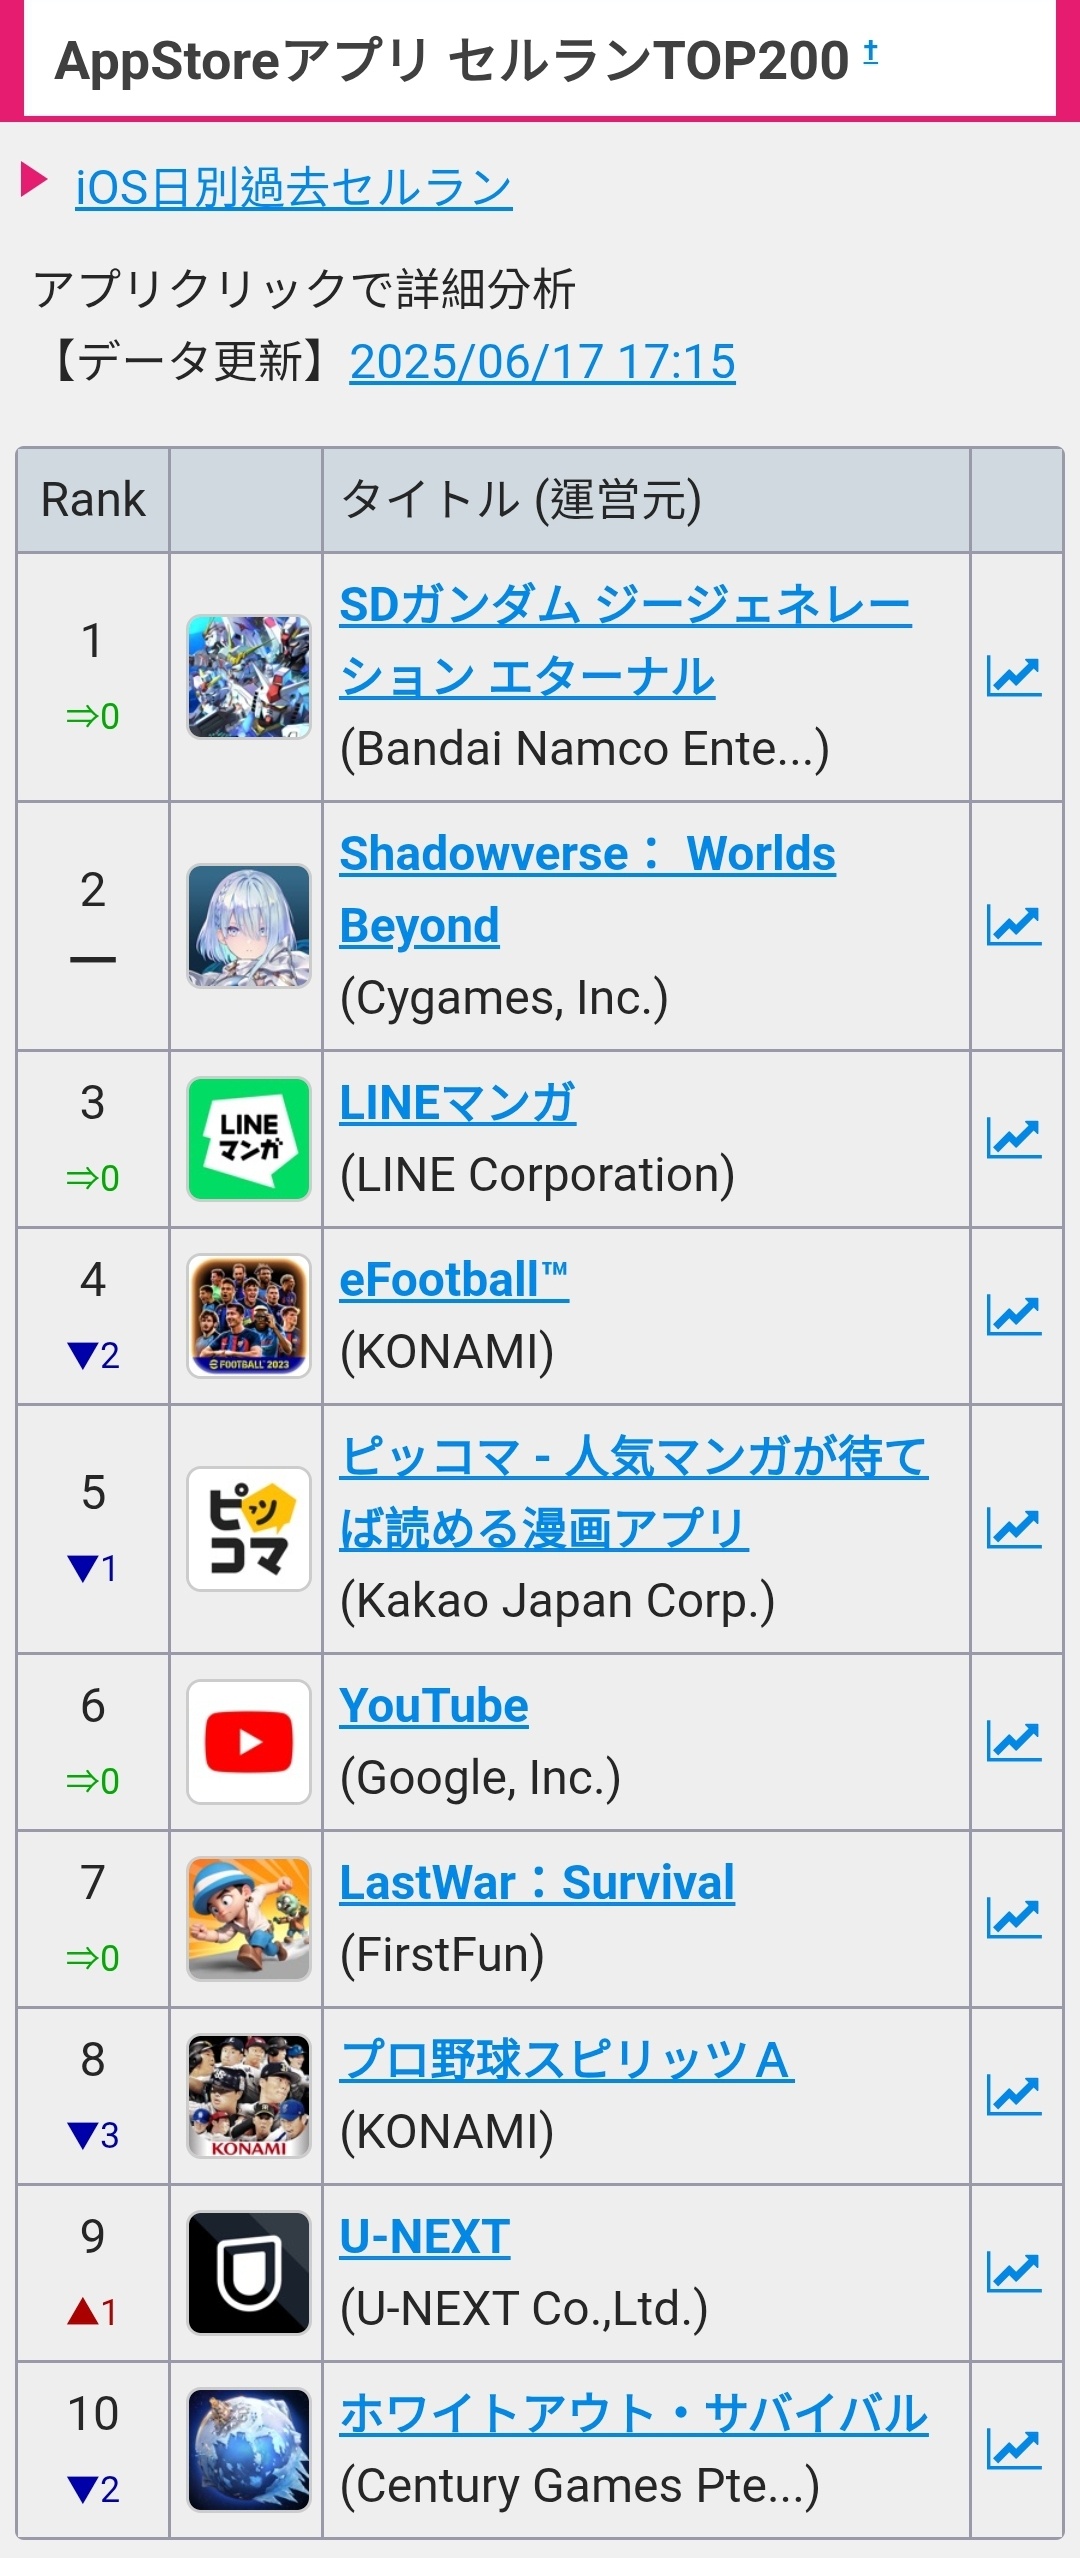The image size is (1080, 2558).
Task: Open trend chart icon for Shadowverse row
Action: click(x=1014, y=926)
